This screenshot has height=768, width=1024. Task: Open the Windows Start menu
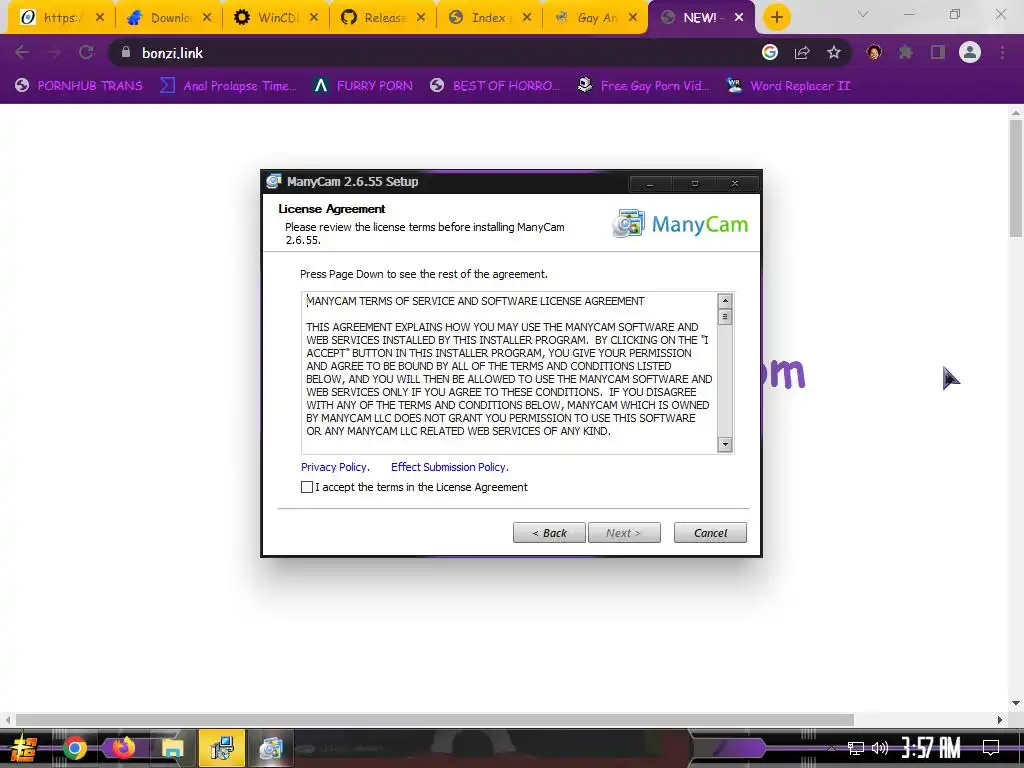[23, 748]
